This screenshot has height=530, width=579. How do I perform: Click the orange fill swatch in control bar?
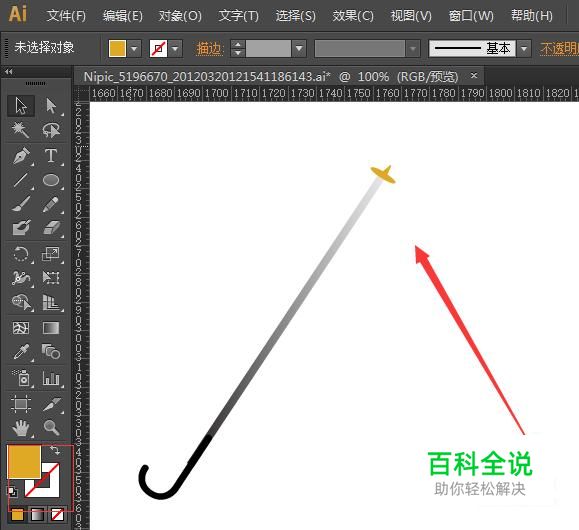(x=117, y=48)
